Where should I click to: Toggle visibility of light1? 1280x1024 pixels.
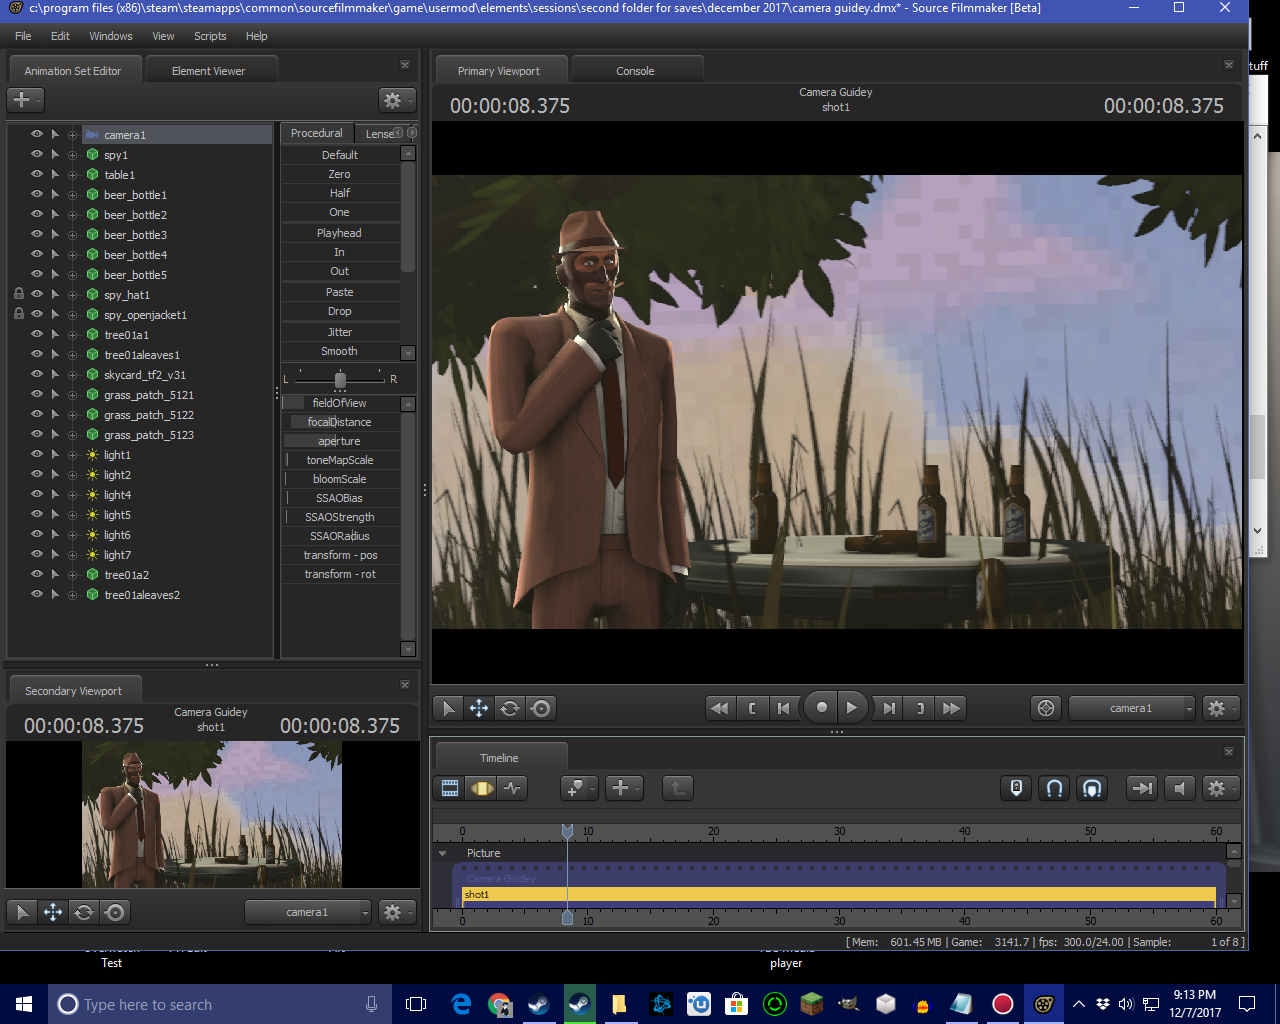[x=37, y=454]
